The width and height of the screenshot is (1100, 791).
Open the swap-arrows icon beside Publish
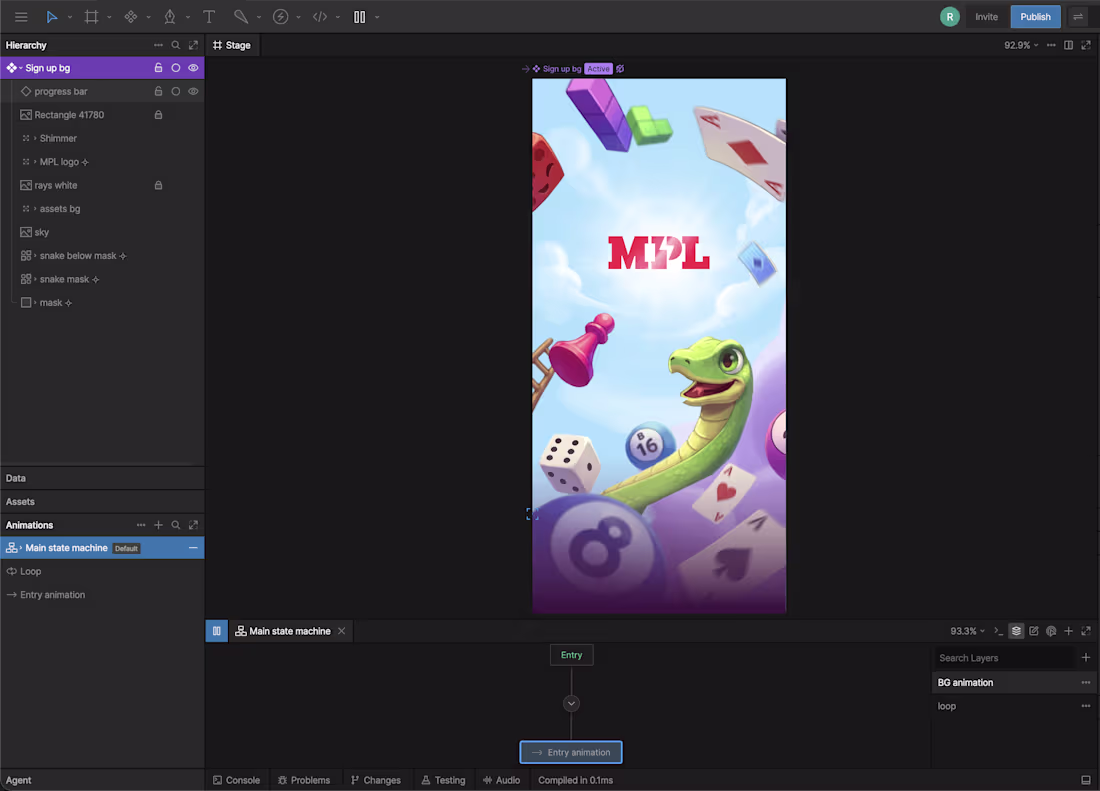(x=1078, y=17)
